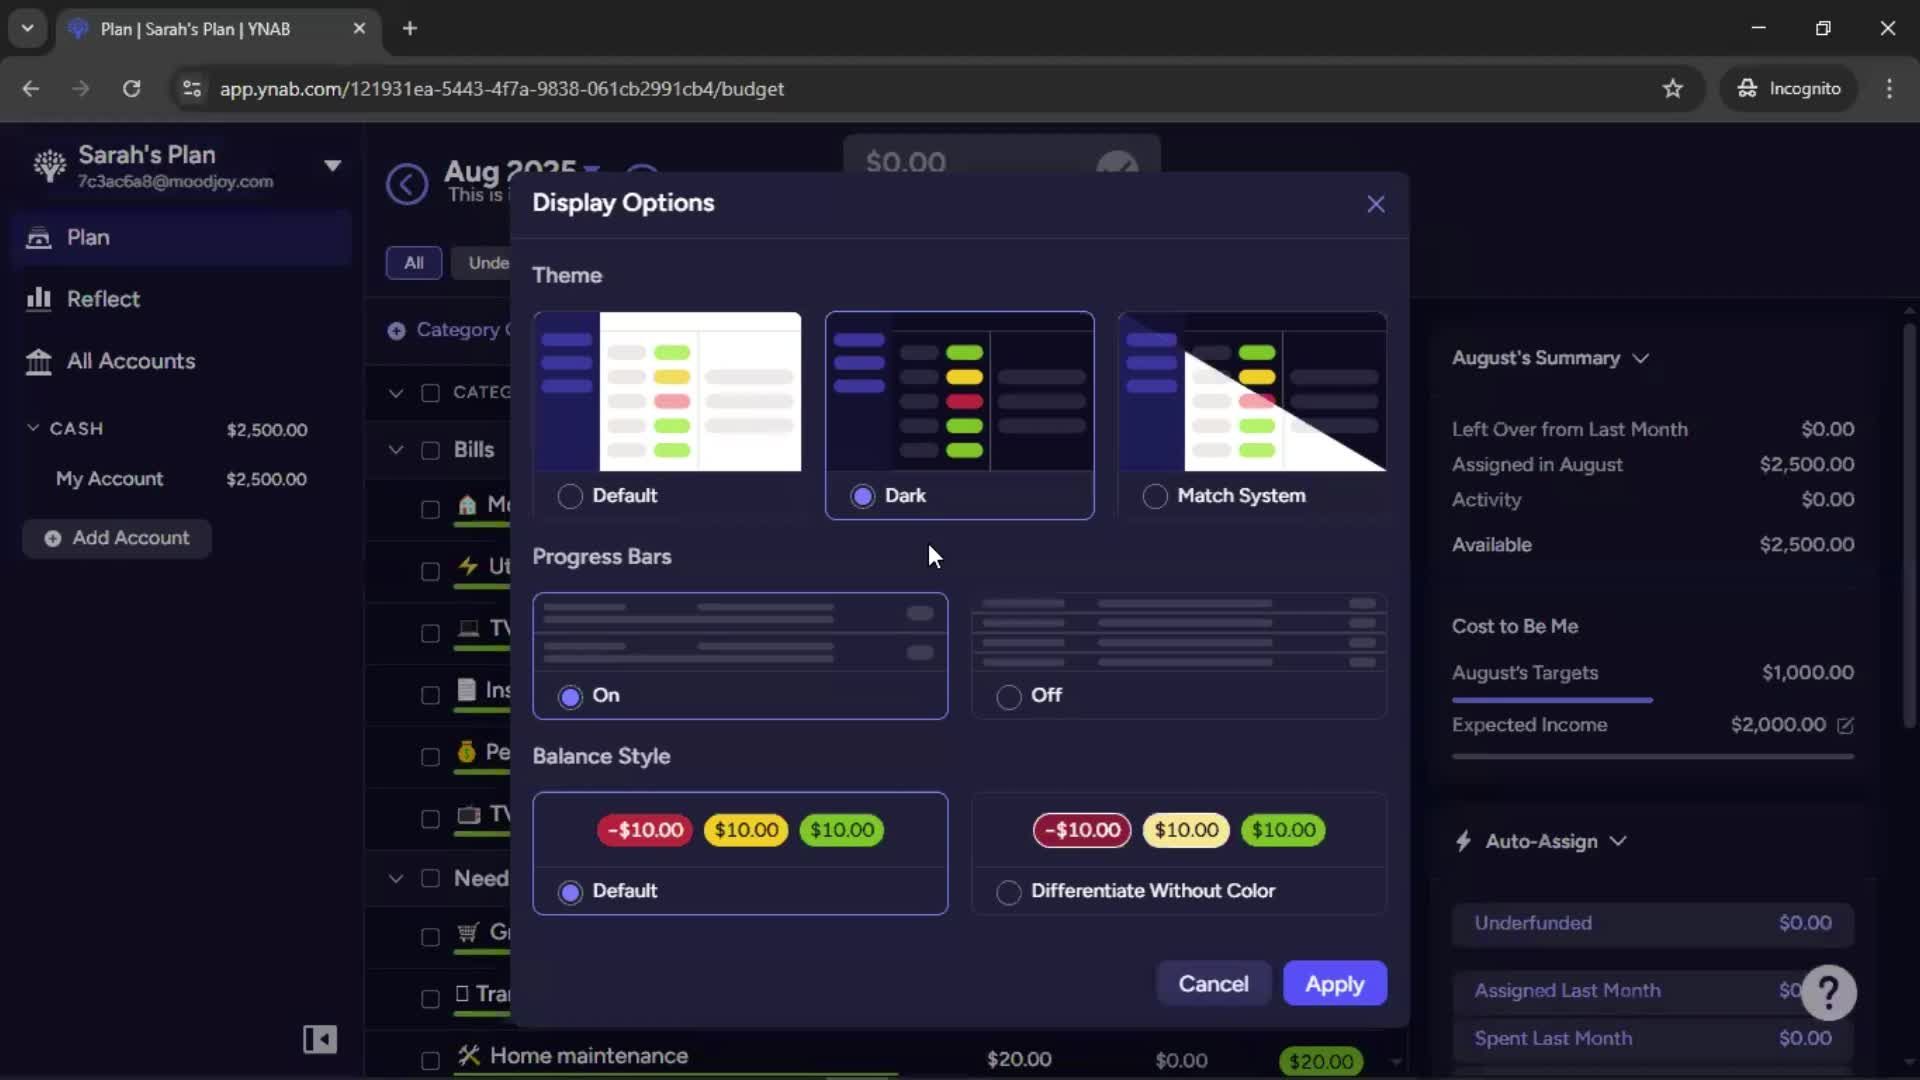Click the Incognito indicator

point(1789,89)
